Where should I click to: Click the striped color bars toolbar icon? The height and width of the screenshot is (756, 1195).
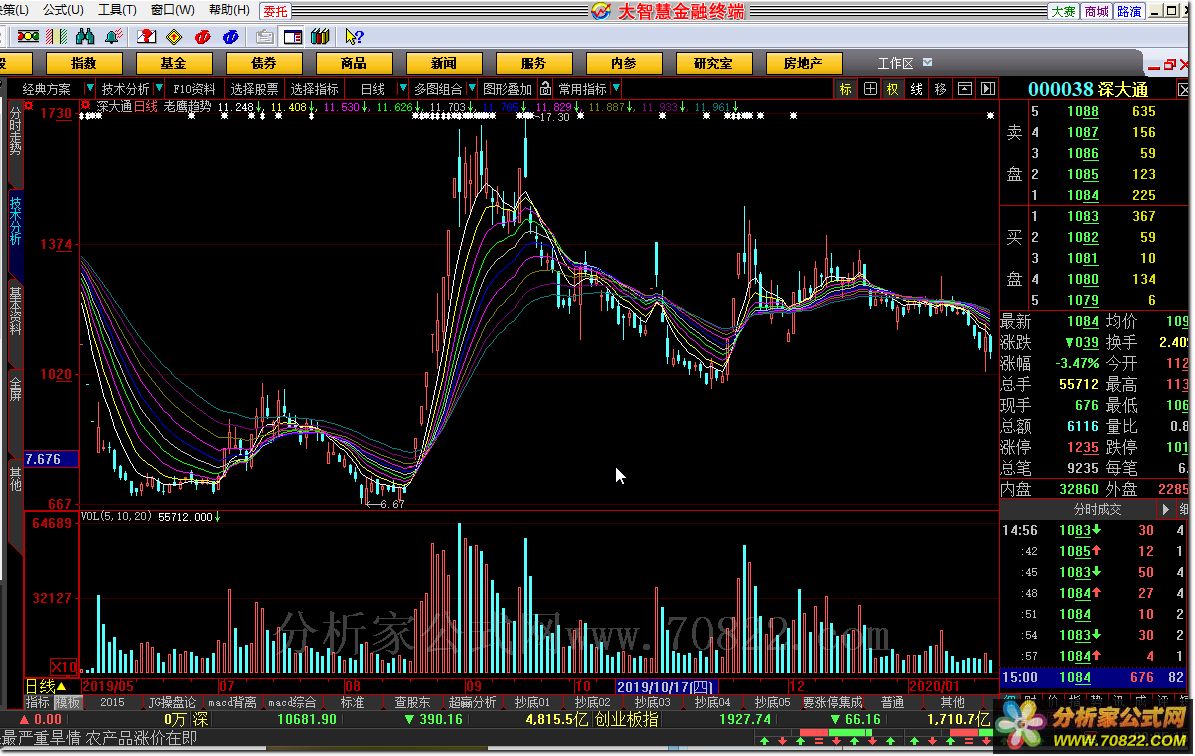56,36
